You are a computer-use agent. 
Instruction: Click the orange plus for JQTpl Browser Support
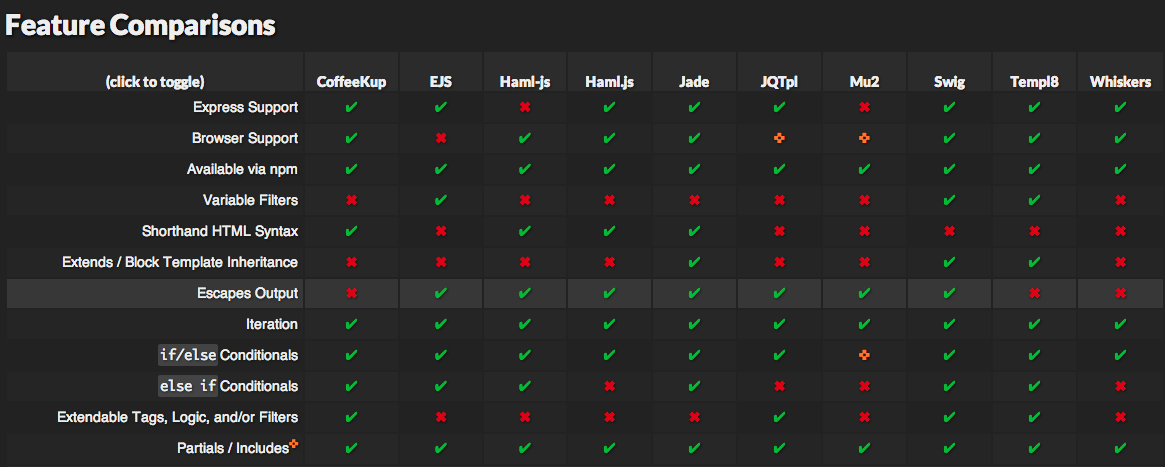coord(778,138)
